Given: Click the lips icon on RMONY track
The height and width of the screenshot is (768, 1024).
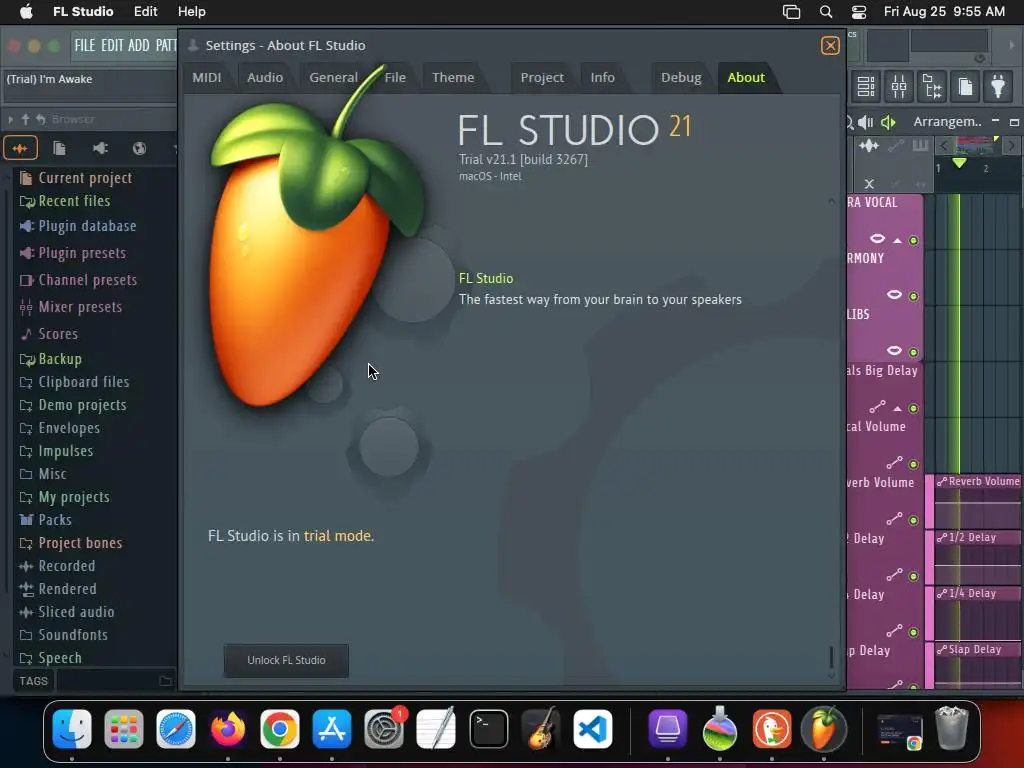Looking at the screenshot, I should [894, 295].
